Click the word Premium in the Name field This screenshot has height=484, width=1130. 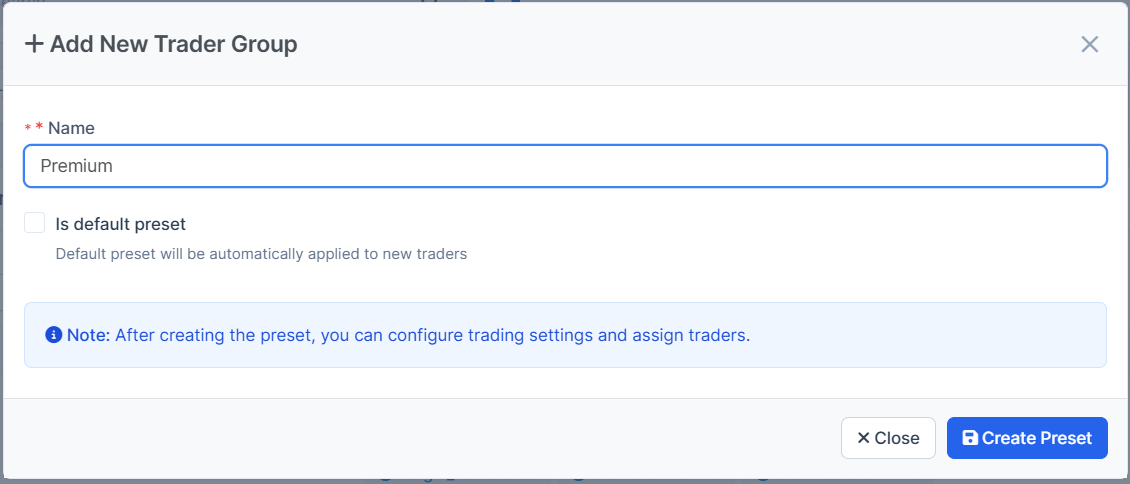[76, 166]
